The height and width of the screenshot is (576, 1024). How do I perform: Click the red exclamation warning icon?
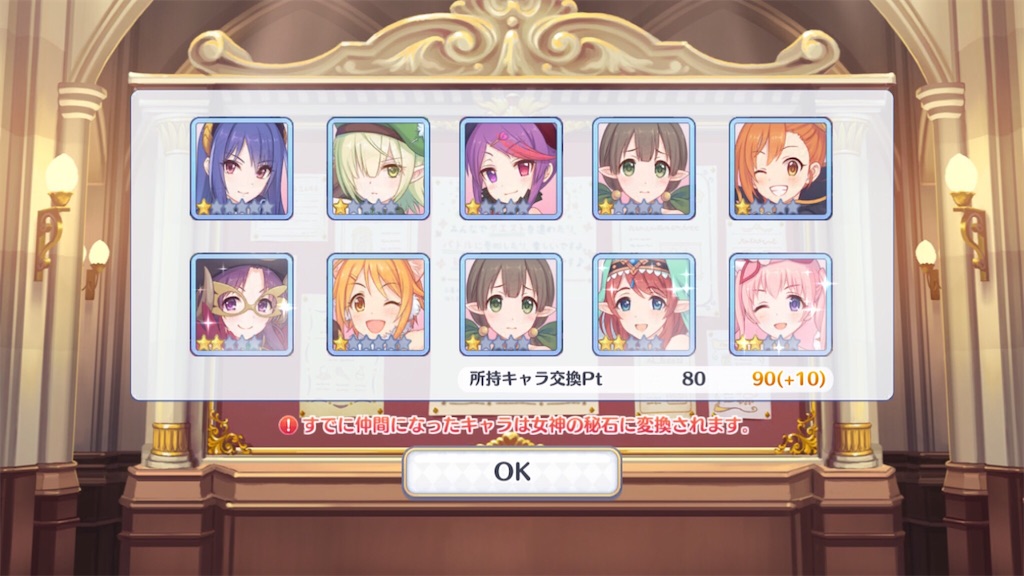(288, 426)
